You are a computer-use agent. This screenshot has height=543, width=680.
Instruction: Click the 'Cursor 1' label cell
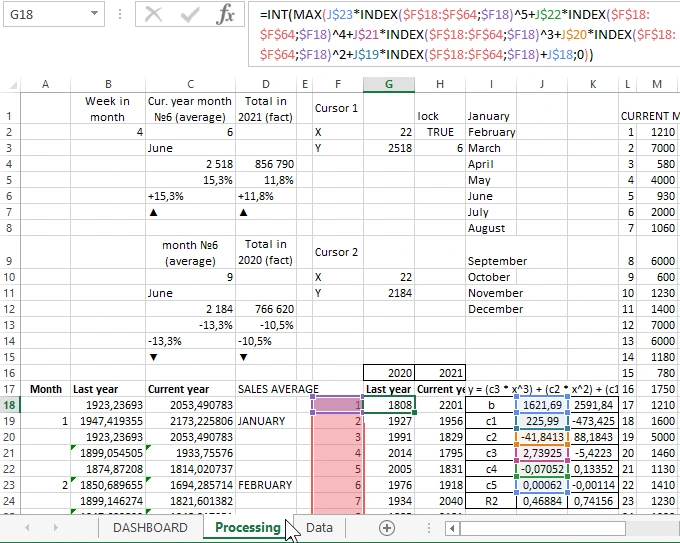point(338,108)
